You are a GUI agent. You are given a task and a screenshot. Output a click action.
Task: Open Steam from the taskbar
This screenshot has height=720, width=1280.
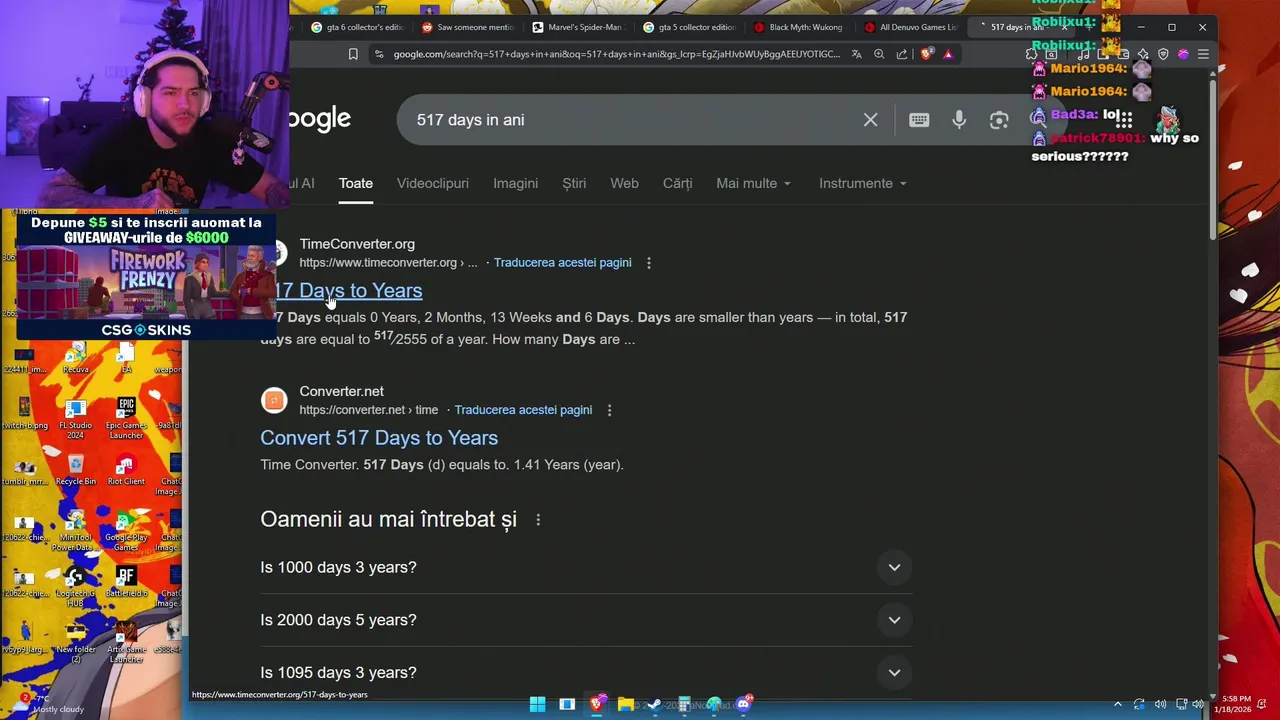point(655,704)
